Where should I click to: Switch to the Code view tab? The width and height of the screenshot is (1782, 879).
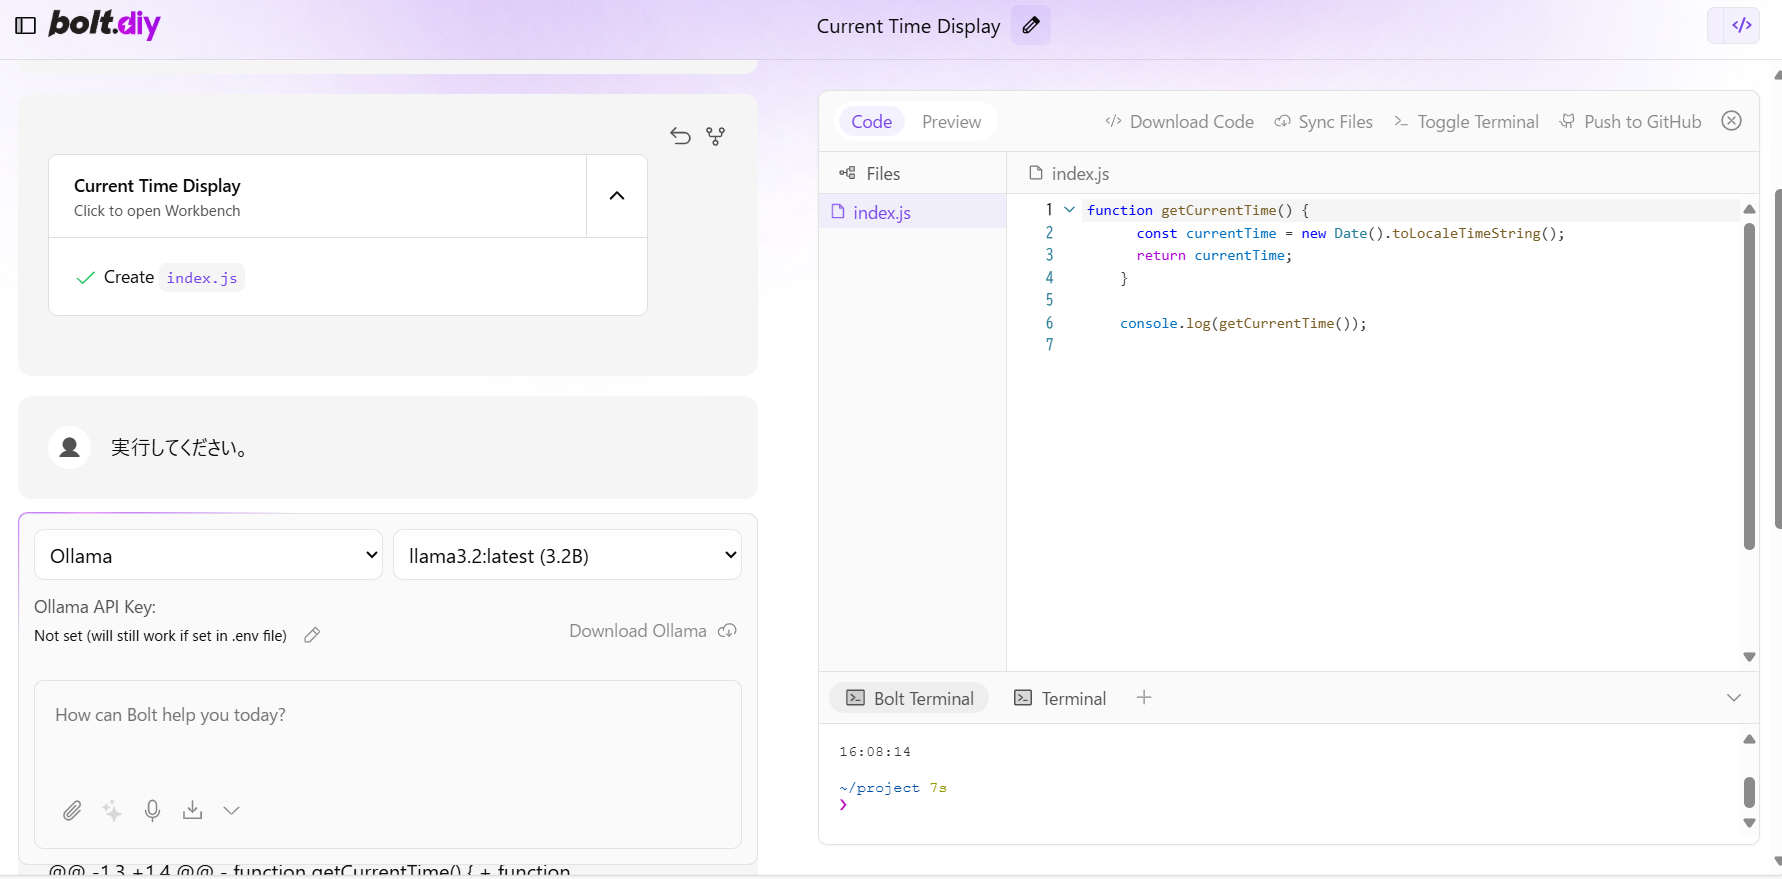[871, 122]
